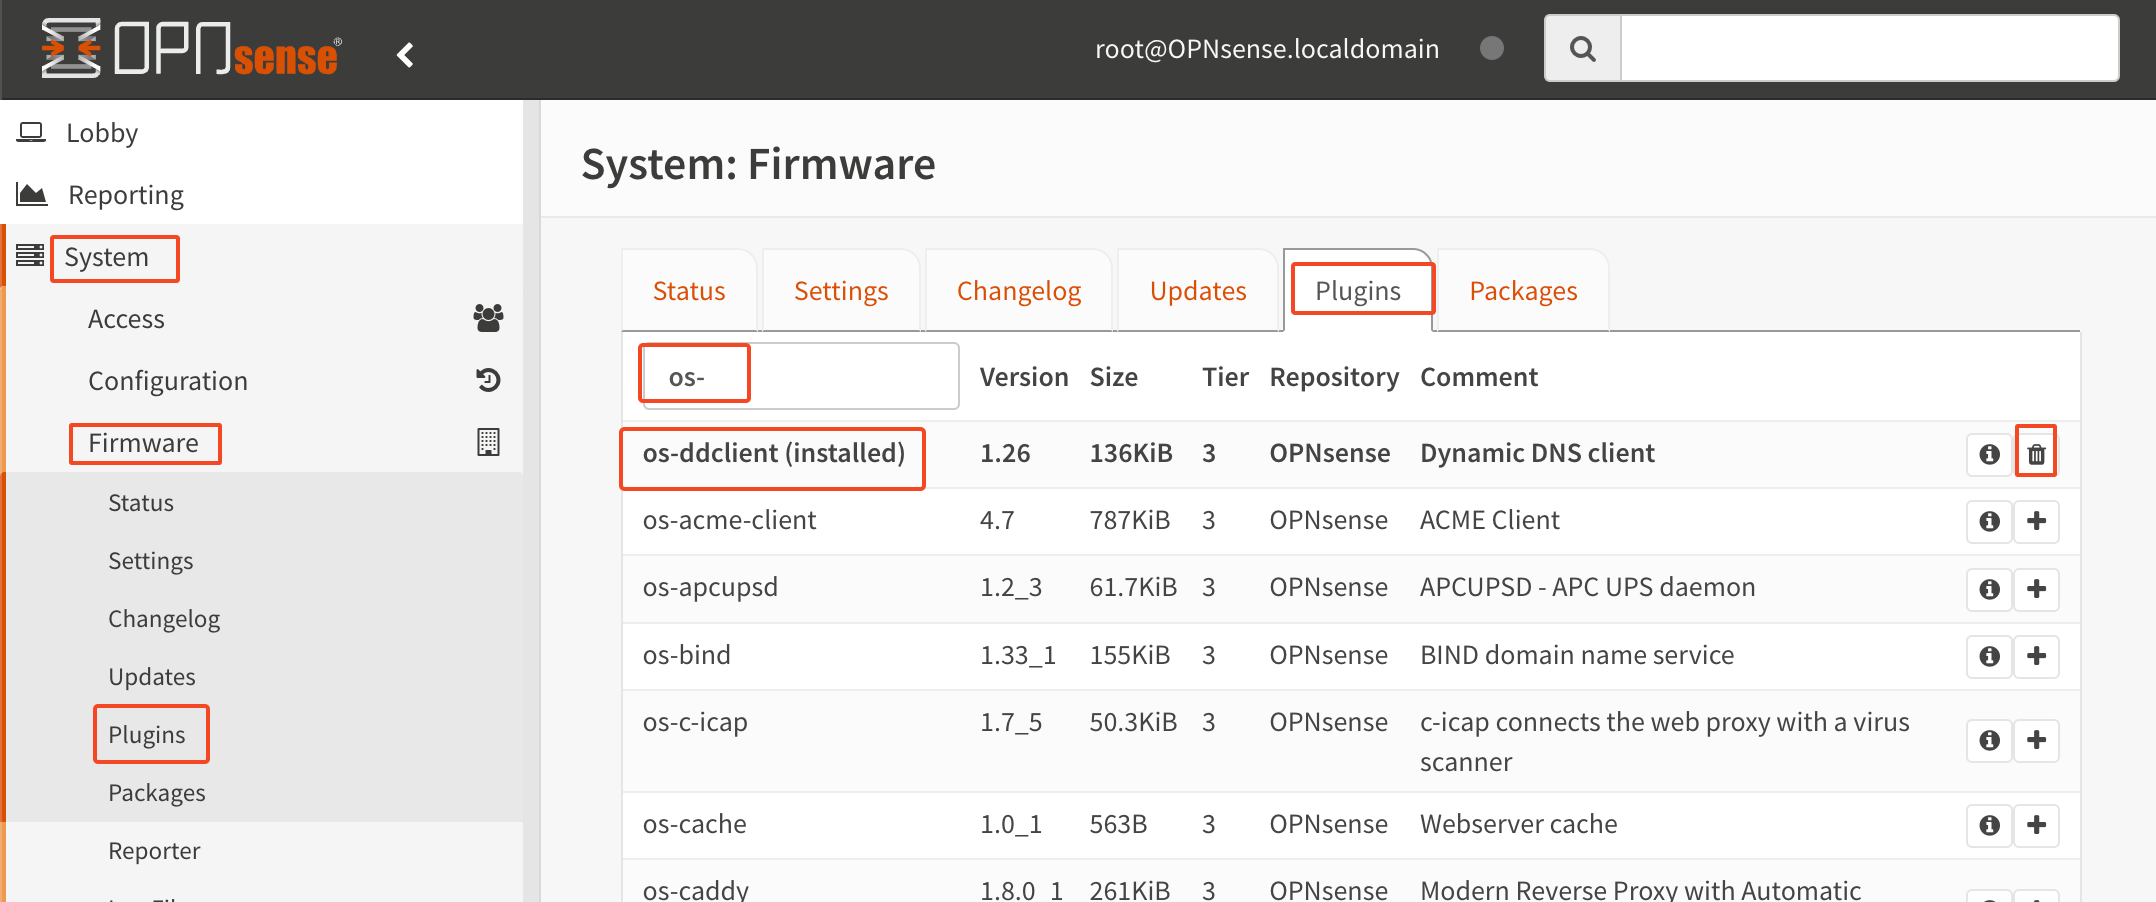The image size is (2156, 902).
Task: Open the Packages tab
Action: pyautogui.click(x=1523, y=291)
